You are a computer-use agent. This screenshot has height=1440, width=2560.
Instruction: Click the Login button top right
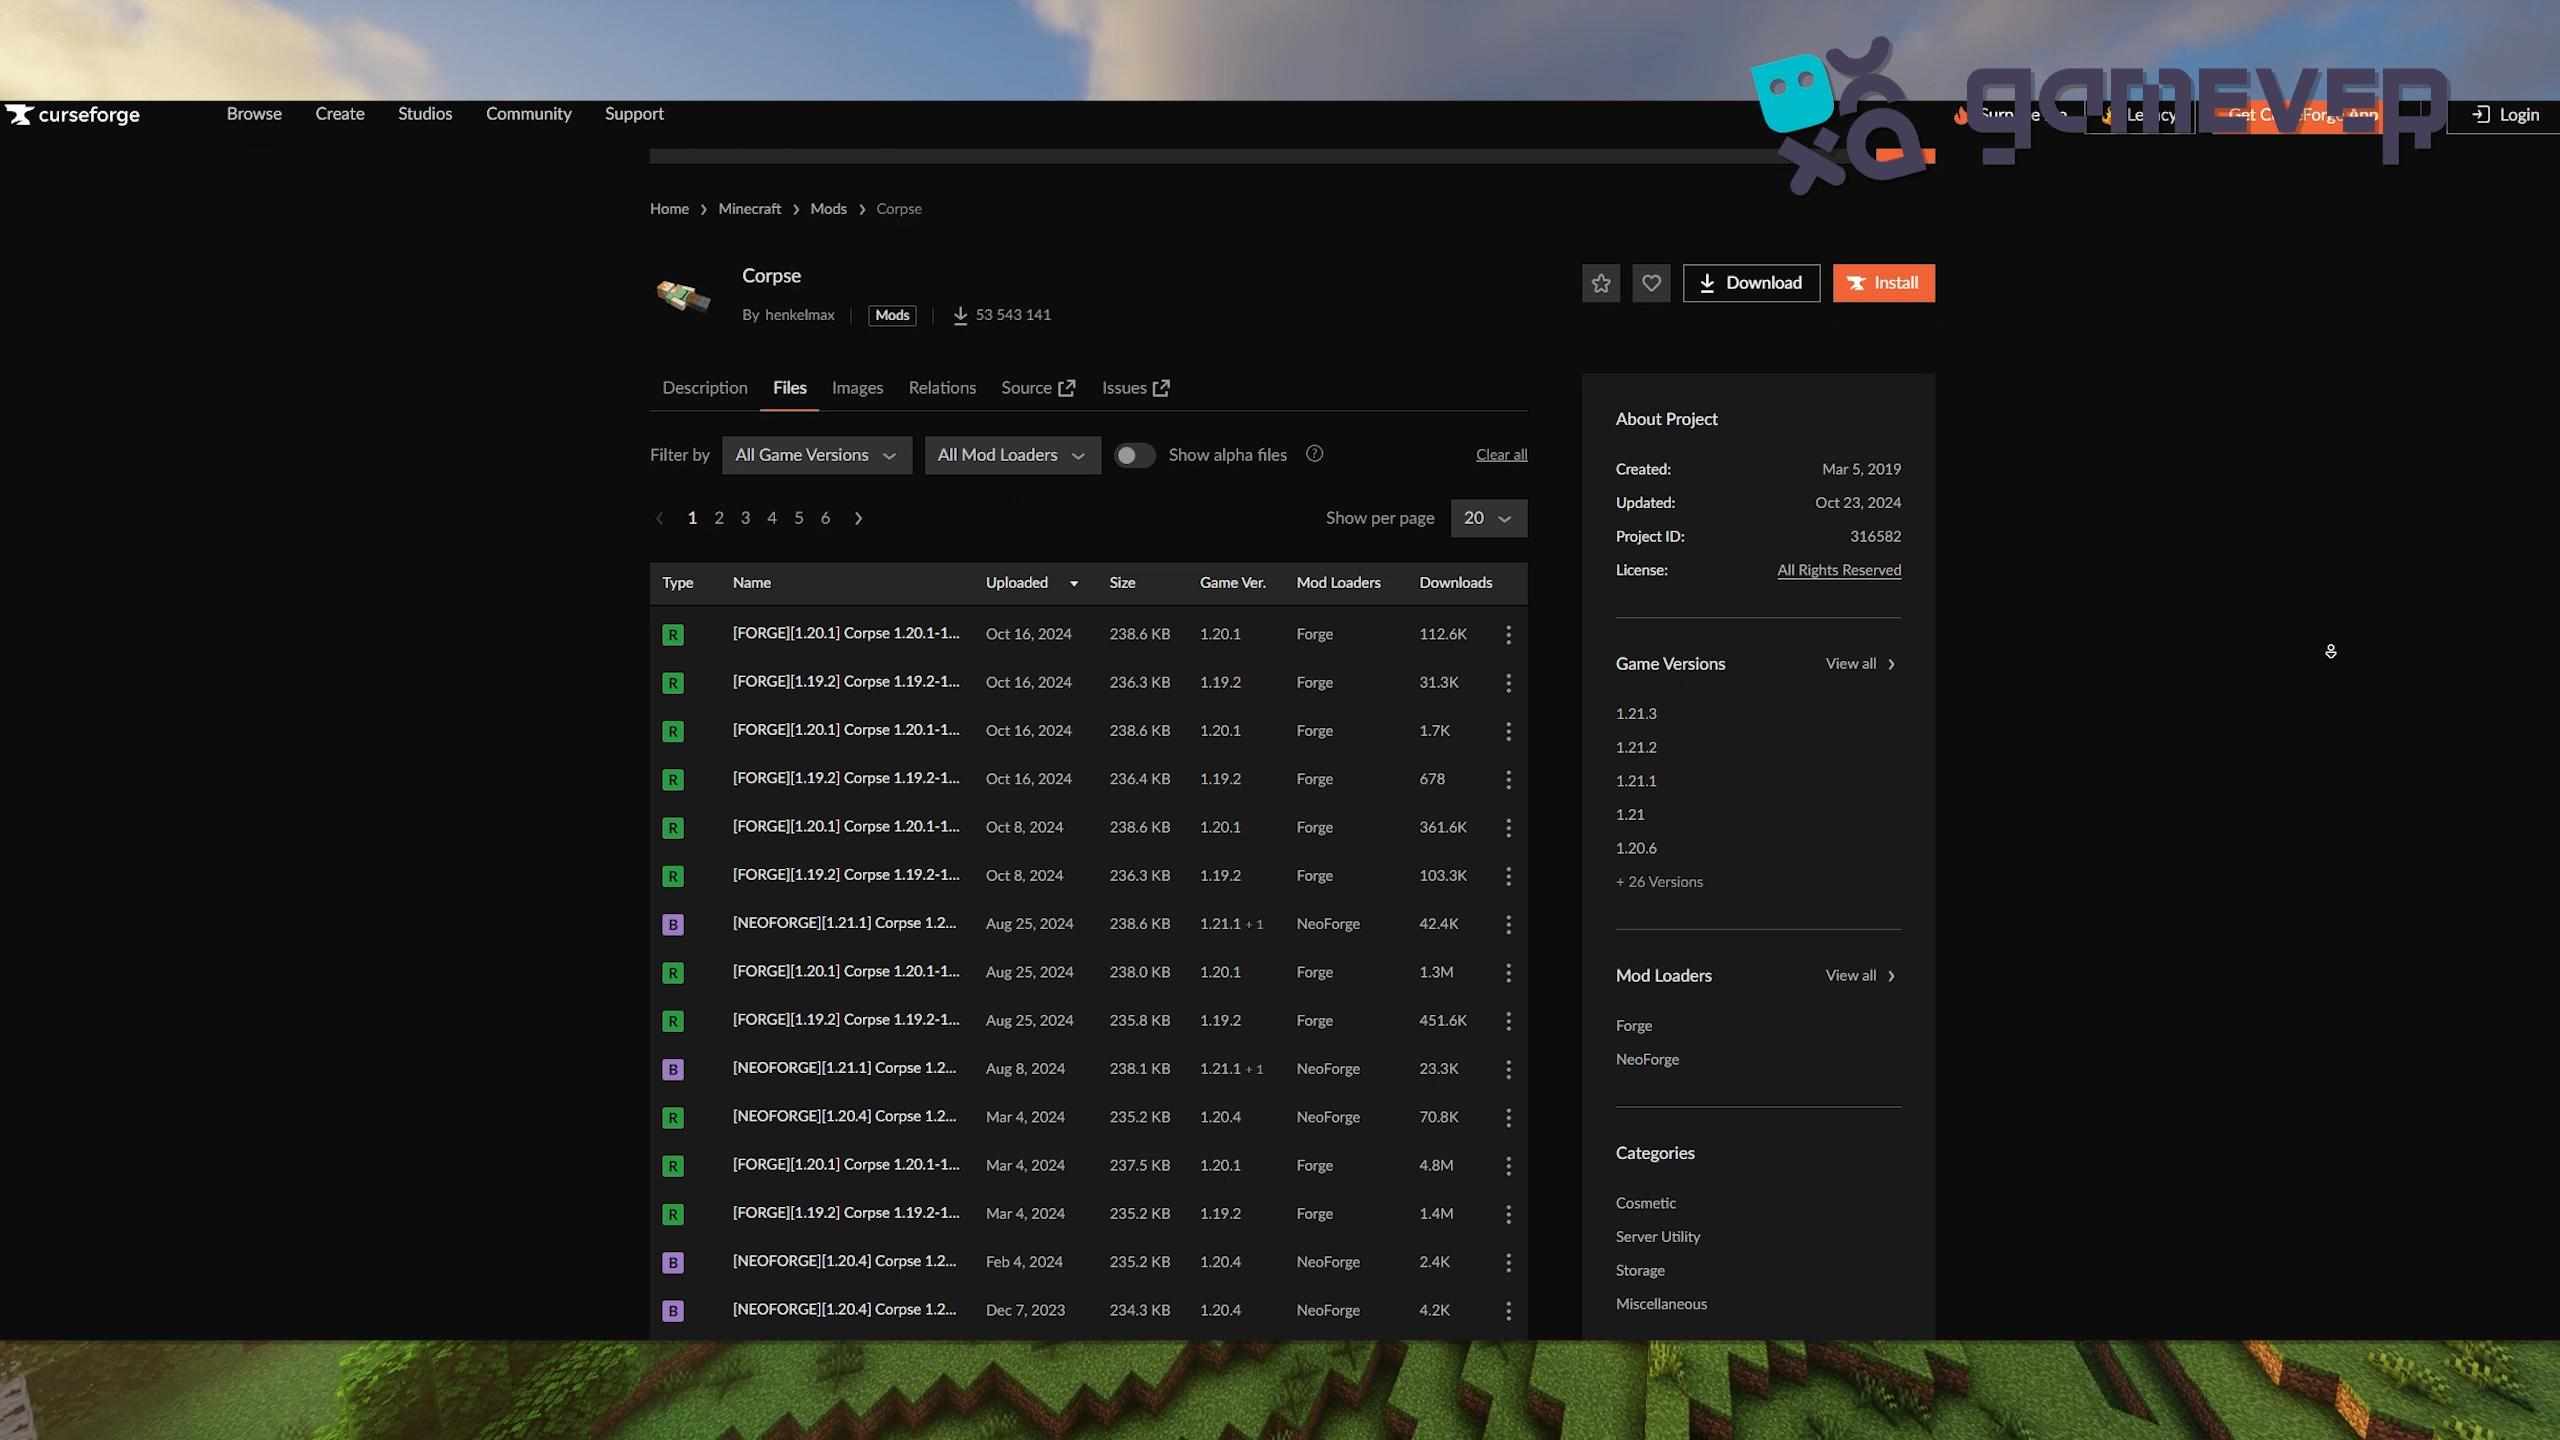pos(2505,114)
